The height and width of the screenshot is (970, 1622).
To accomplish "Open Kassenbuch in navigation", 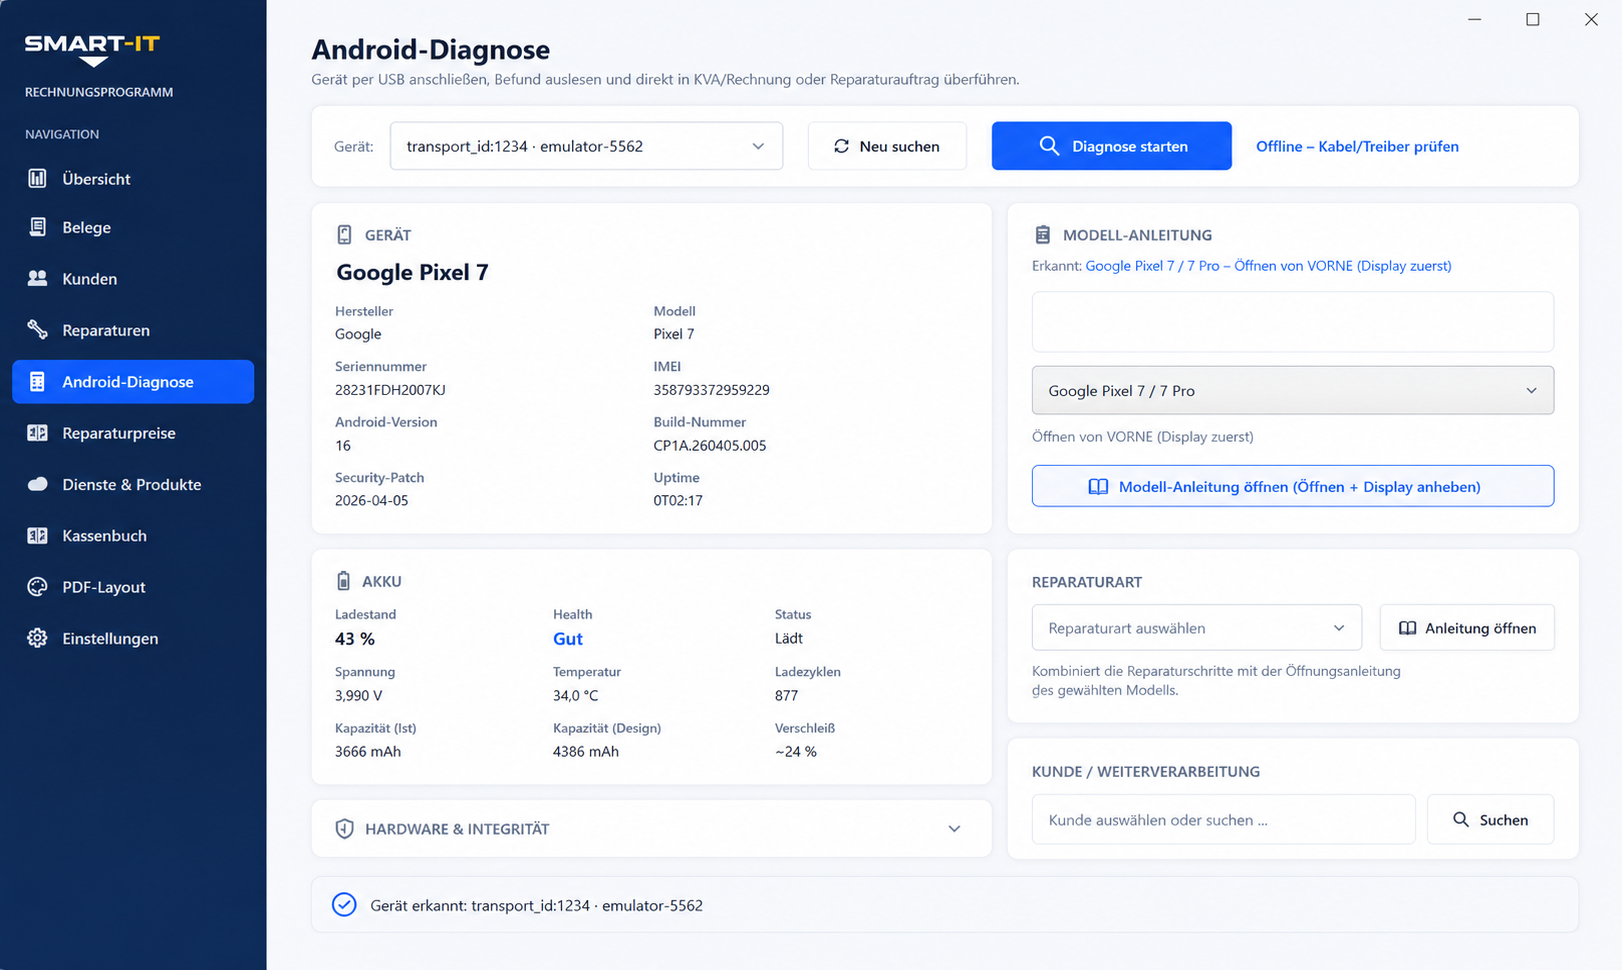I will click(x=133, y=535).
